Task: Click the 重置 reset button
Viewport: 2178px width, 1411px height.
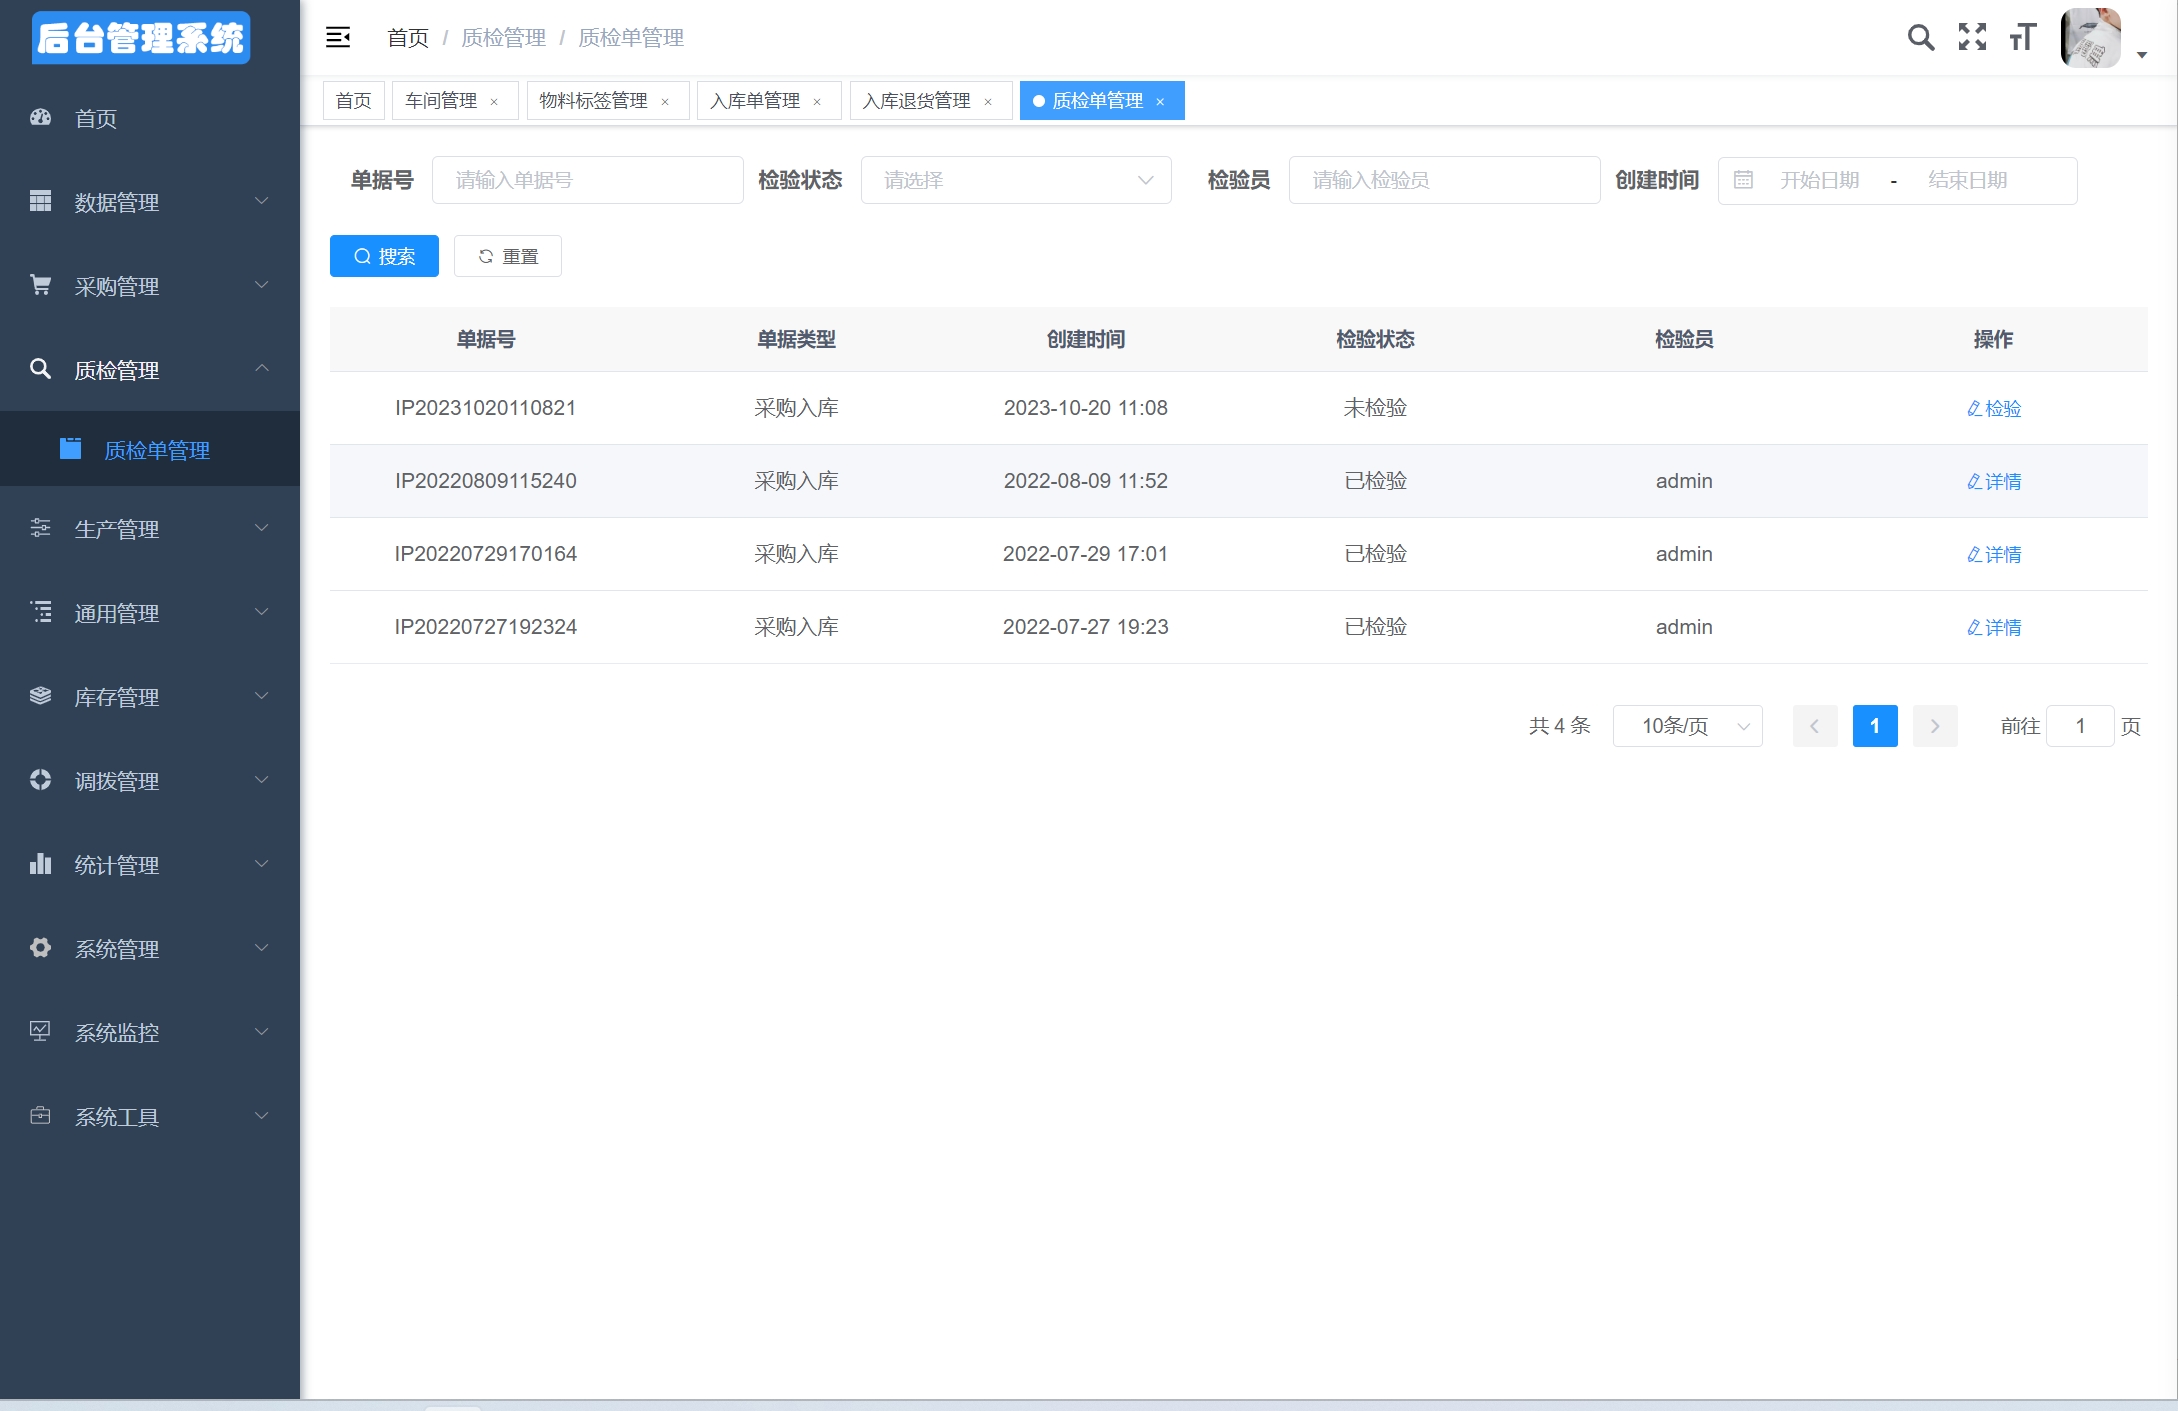Action: click(508, 256)
